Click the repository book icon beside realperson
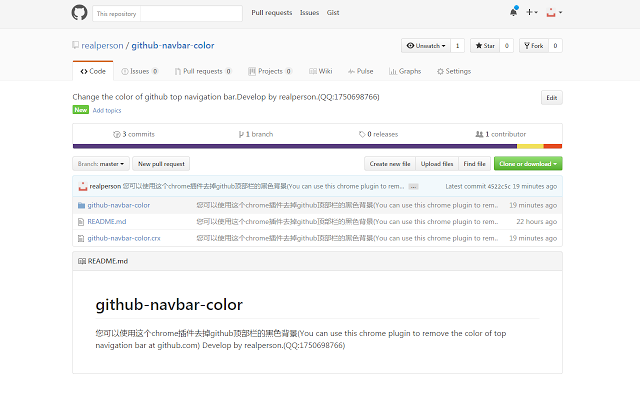 (x=76, y=45)
